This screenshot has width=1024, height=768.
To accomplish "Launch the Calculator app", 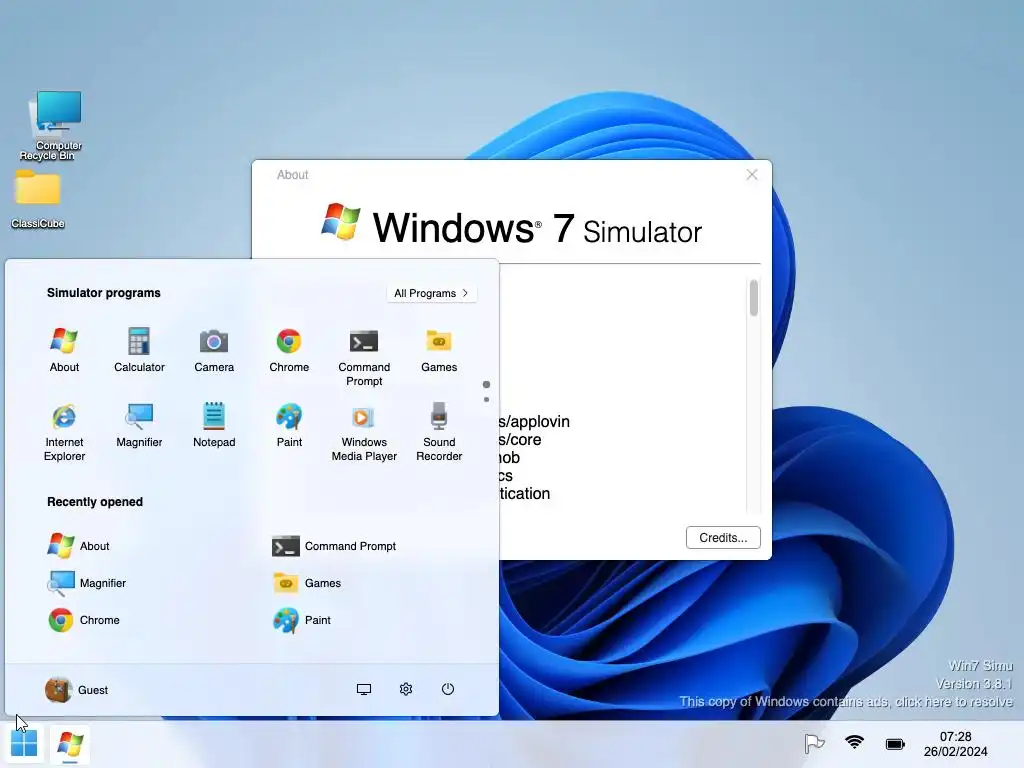I will coord(139,350).
